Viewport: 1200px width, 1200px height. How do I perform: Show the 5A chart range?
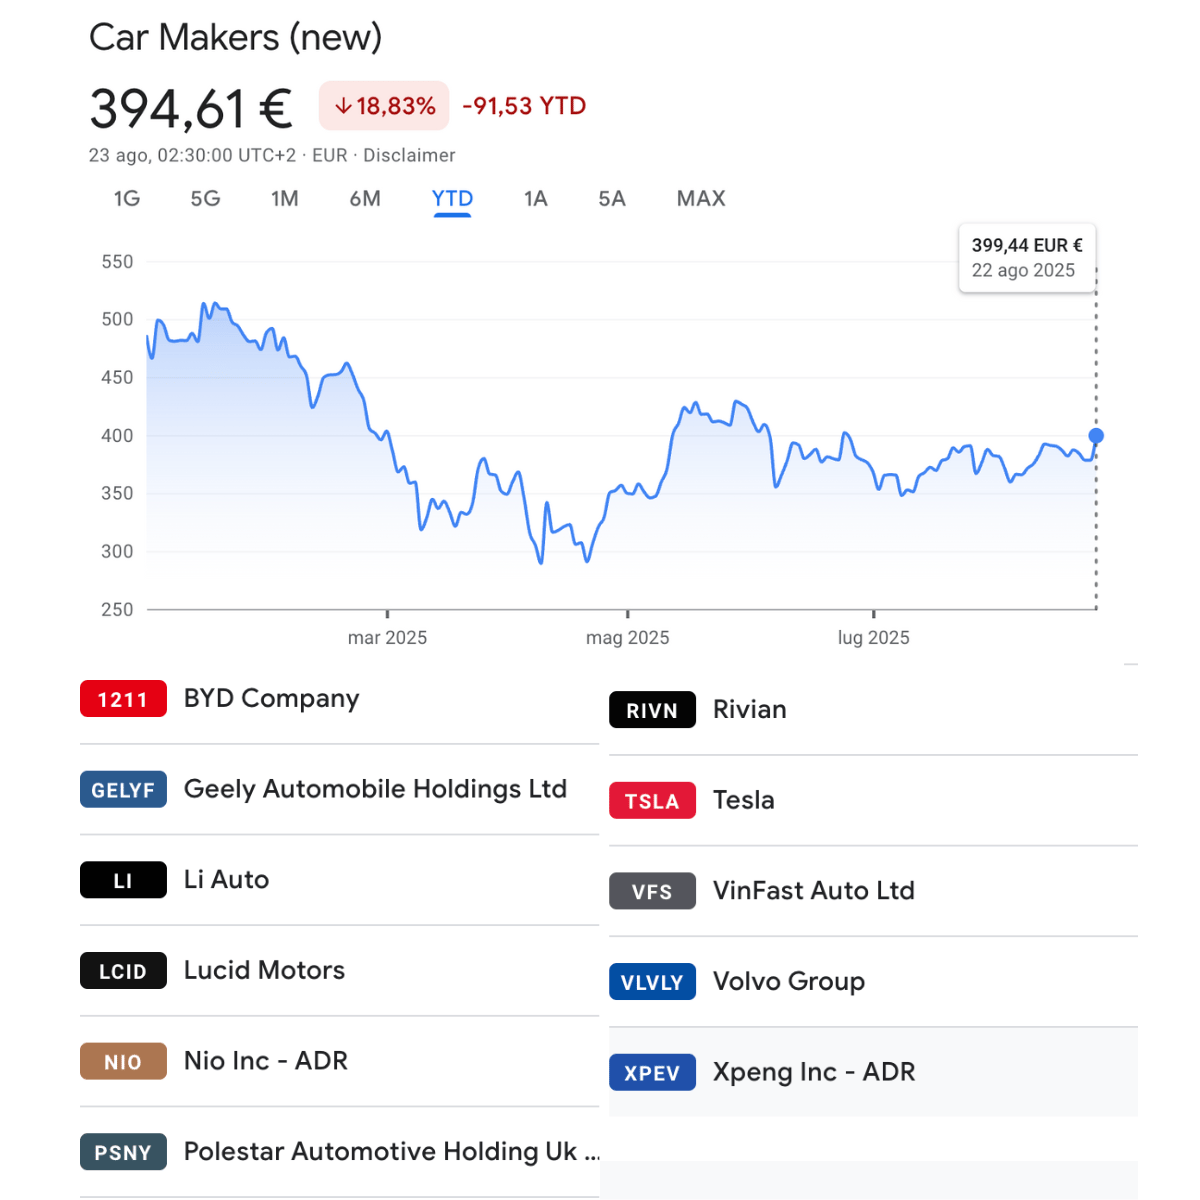pos(612,198)
